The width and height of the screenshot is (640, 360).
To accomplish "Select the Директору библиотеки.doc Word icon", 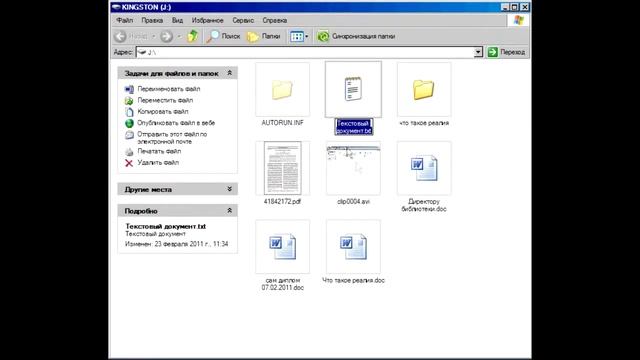I will (x=424, y=168).
